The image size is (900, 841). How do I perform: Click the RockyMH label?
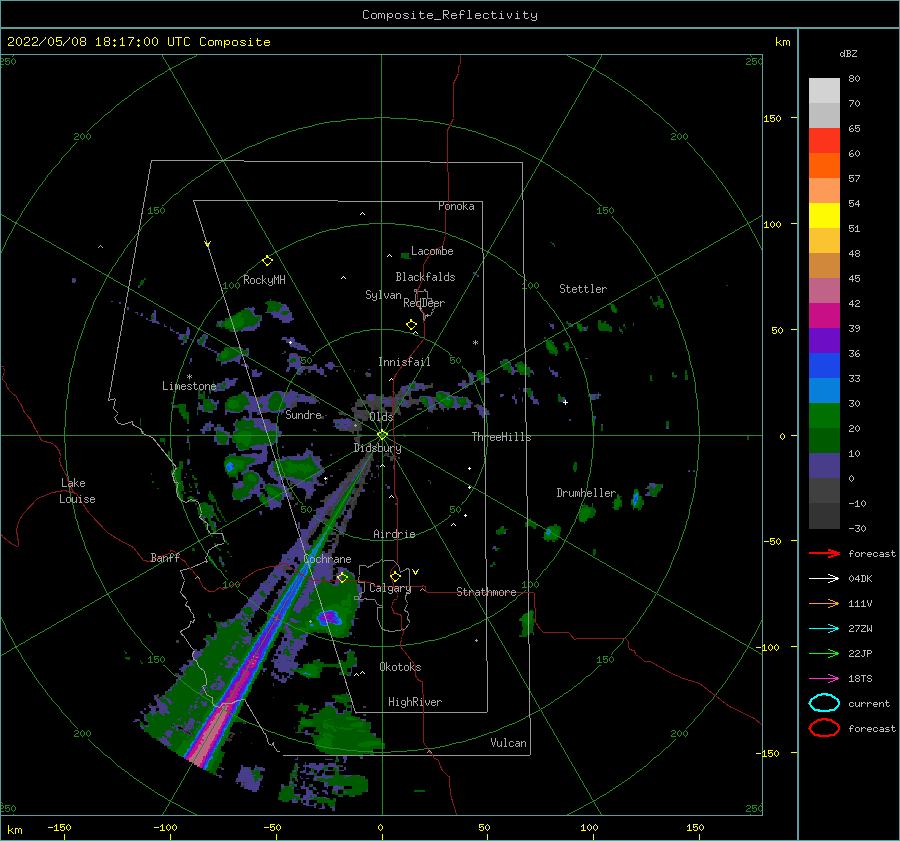tap(264, 280)
